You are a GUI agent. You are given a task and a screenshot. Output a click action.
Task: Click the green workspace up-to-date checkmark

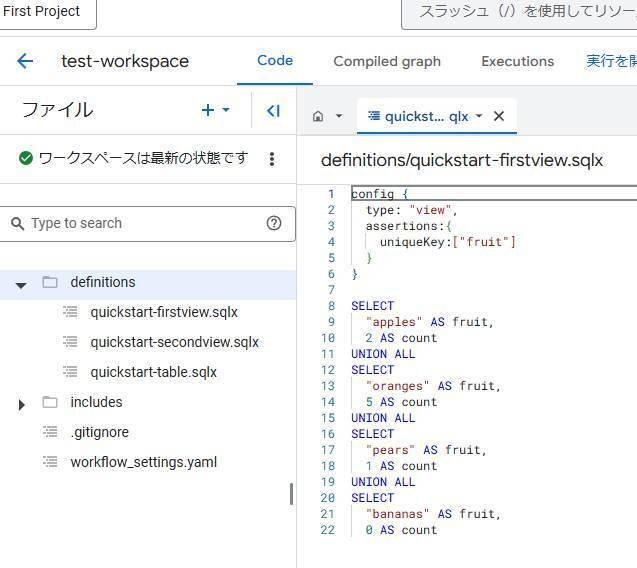click(26, 158)
